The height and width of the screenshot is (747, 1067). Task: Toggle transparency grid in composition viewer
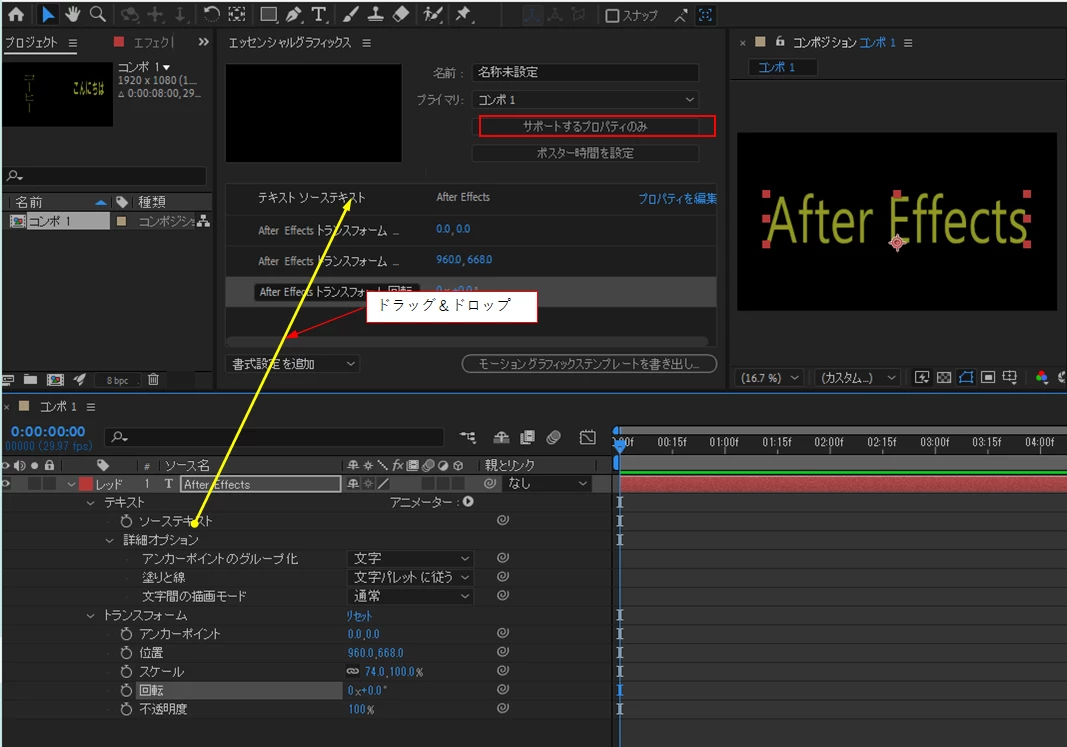[944, 378]
